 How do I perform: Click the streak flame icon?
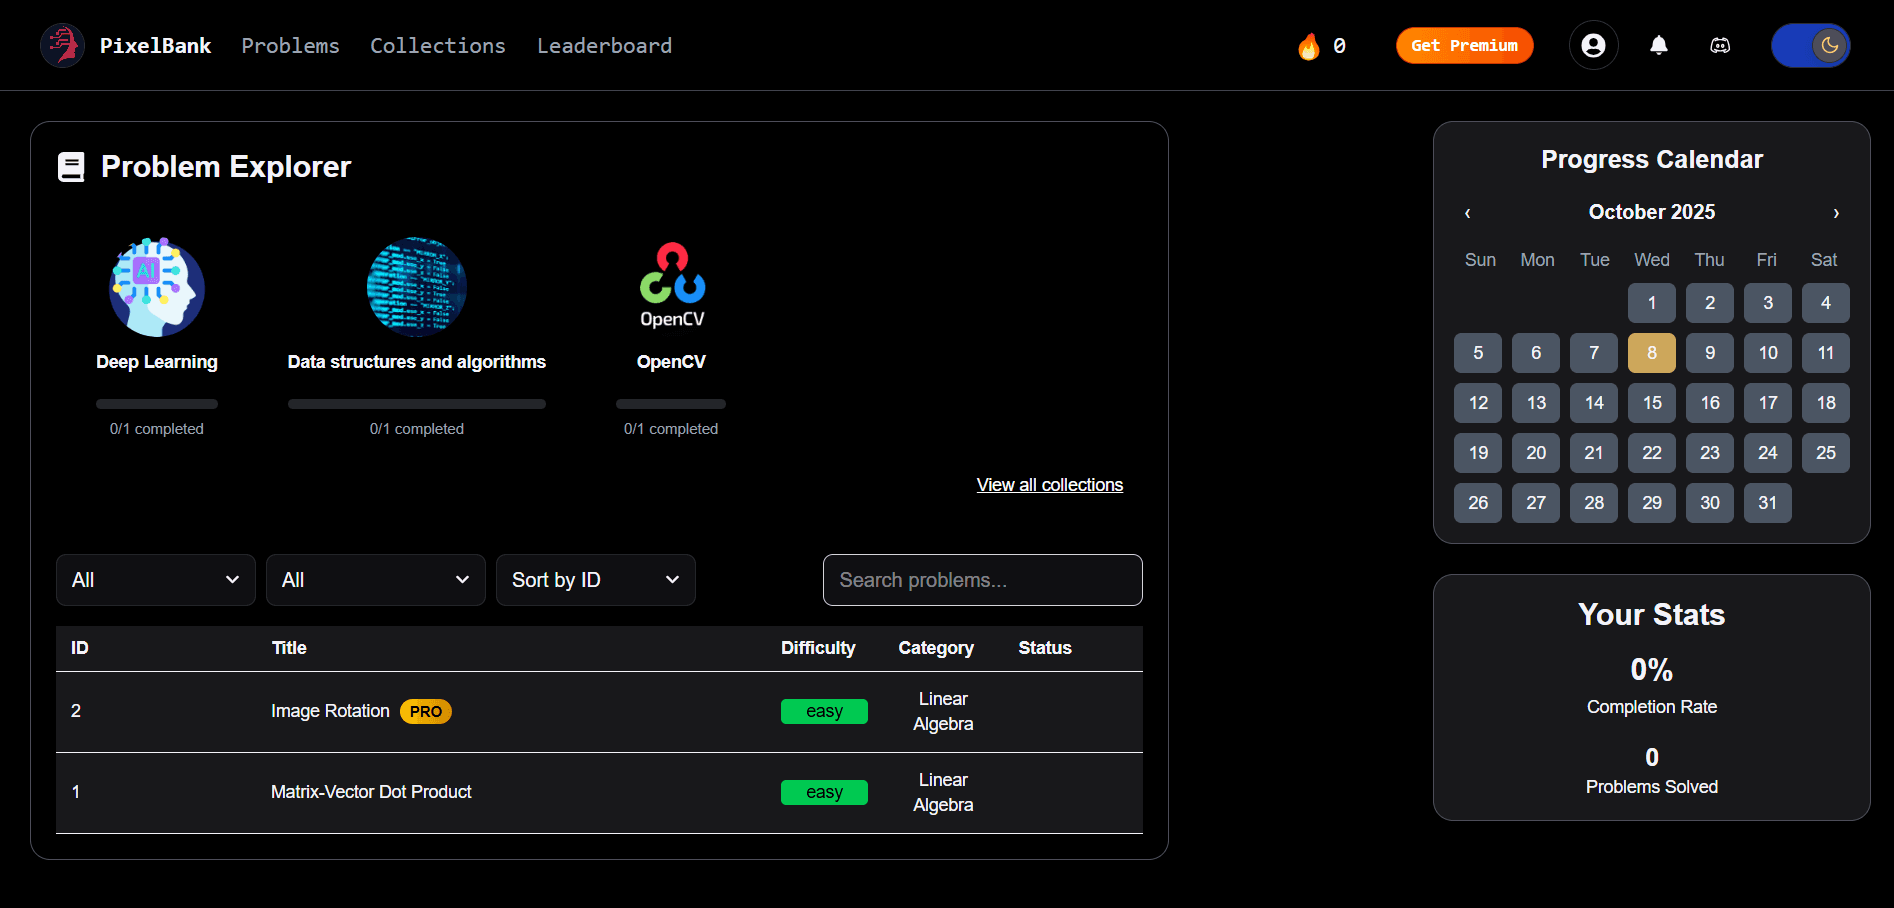tap(1308, 46)
